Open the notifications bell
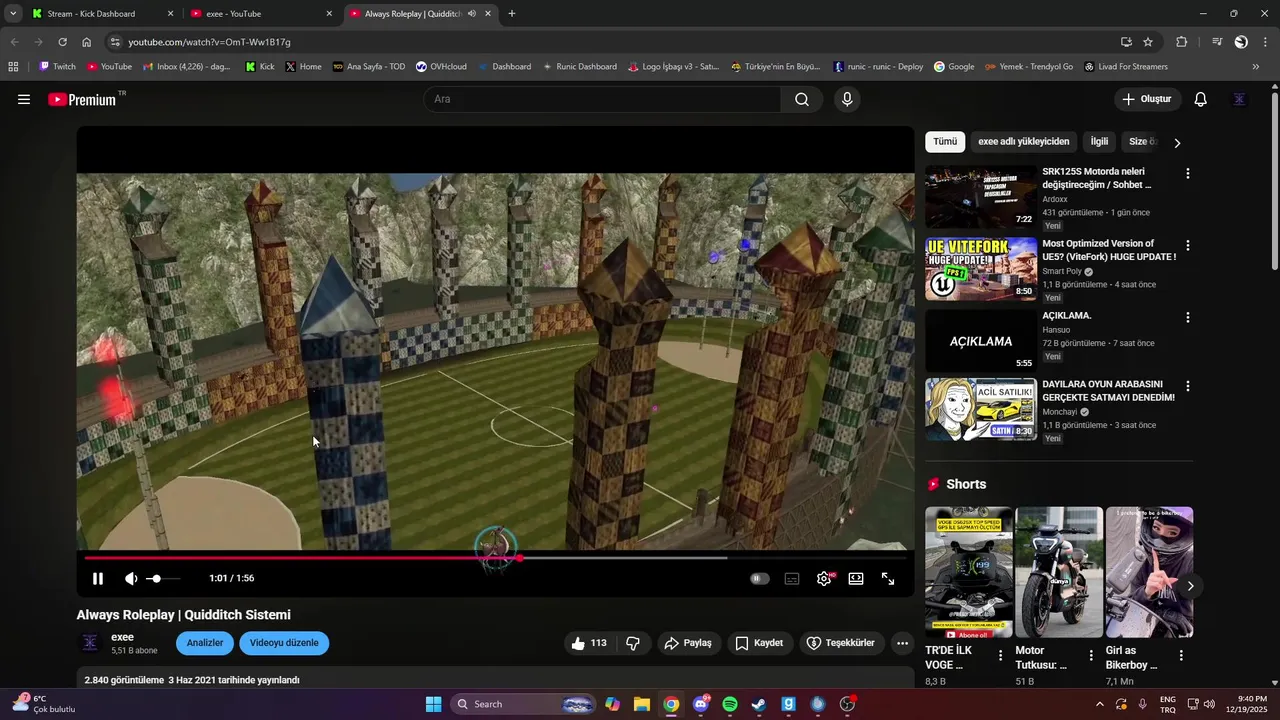The width and height of the screenshot is (1280, 720). click(x=1201, y=99)
